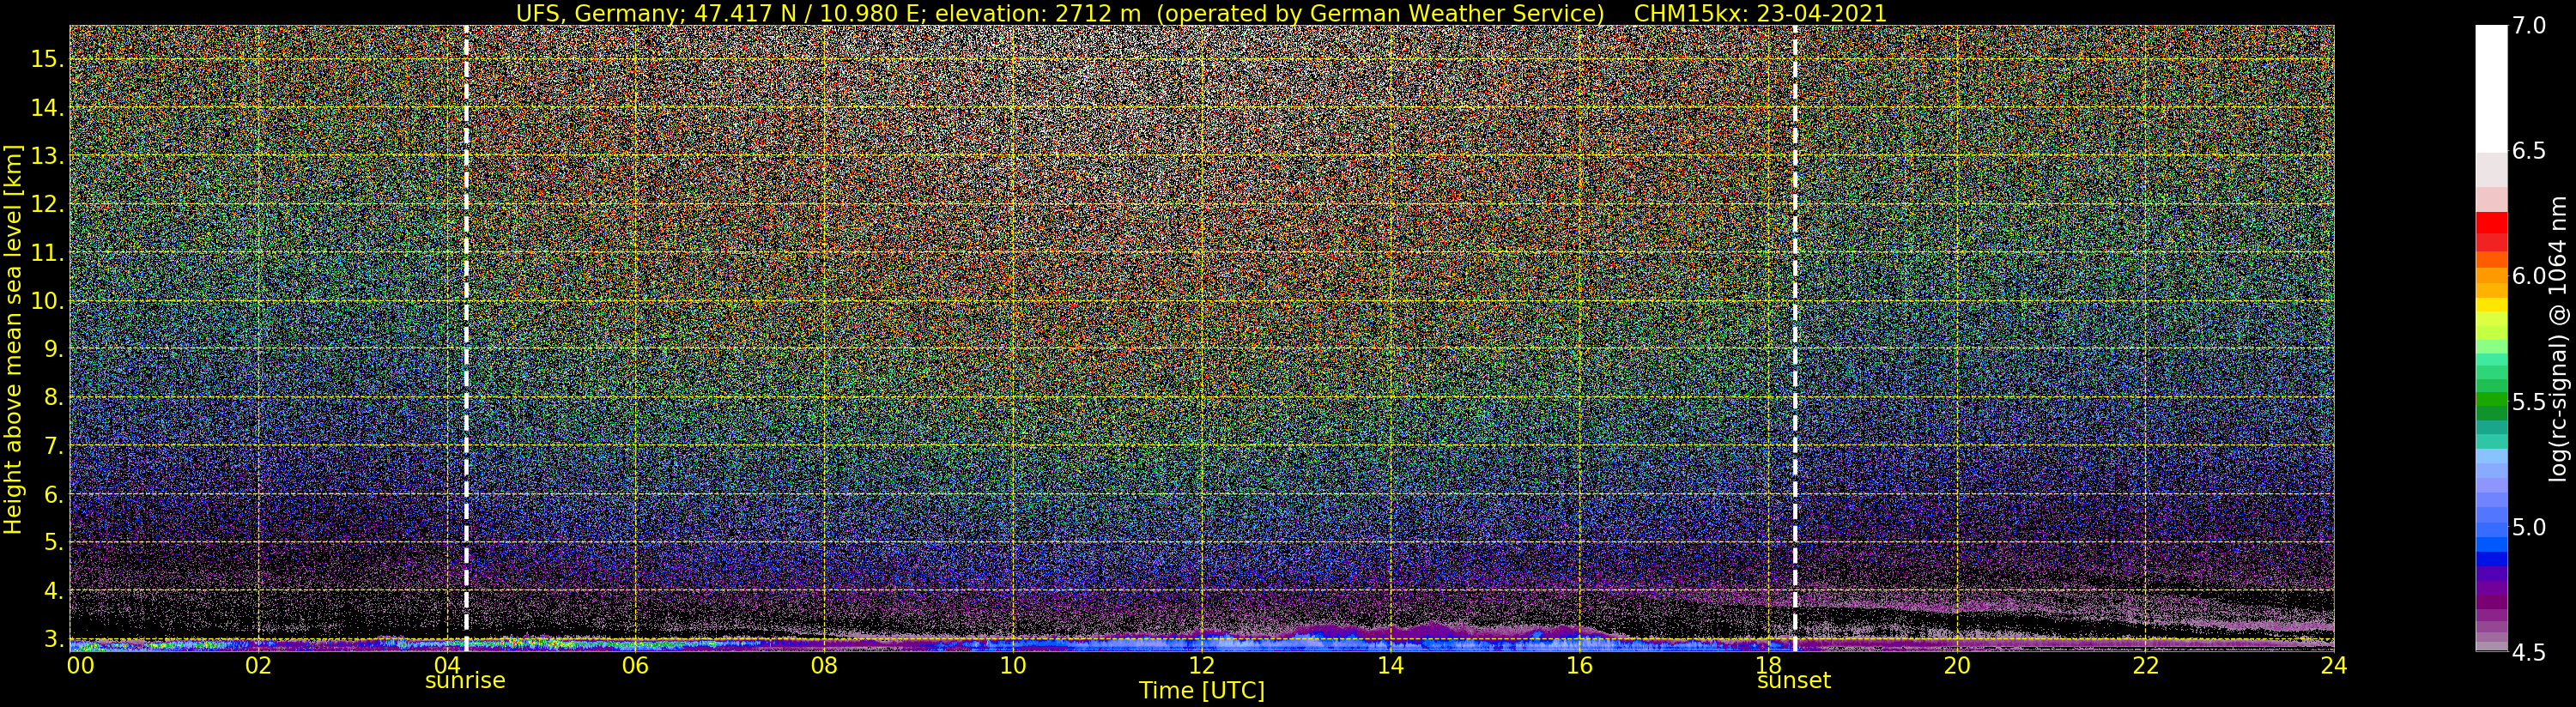Image resolution: width=2576 pixels, height=707 pixels.
Task: Click the plot title text at top
Action: click(x=1201, y=13)
